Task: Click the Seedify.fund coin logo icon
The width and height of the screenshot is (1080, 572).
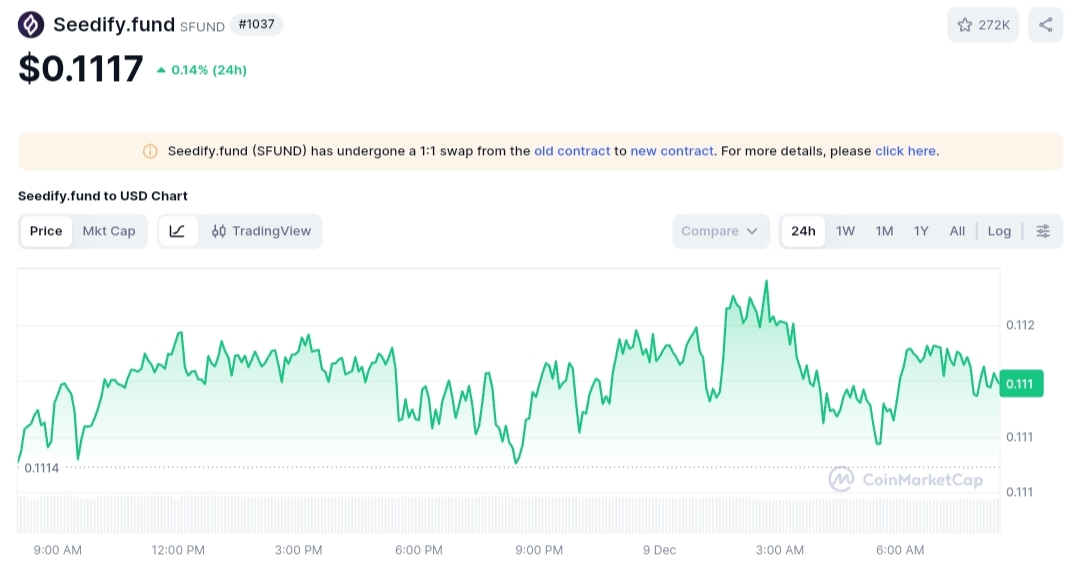Action: [30, 25]
